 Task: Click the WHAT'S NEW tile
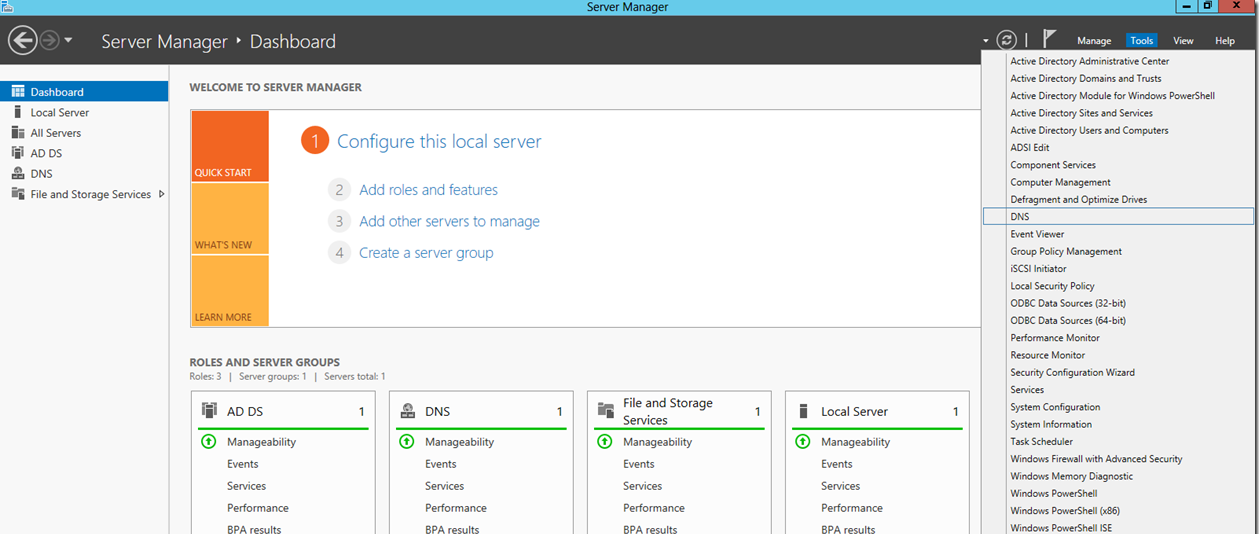point(230,218)
